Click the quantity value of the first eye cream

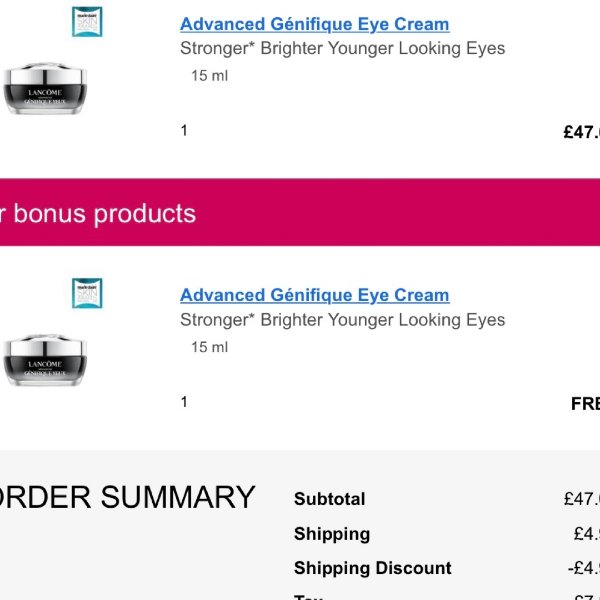[x=184, y=130]
